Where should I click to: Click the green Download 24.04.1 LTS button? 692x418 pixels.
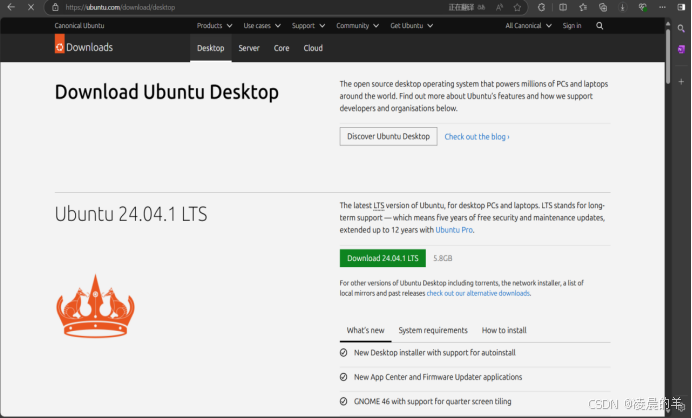(383, 258)
